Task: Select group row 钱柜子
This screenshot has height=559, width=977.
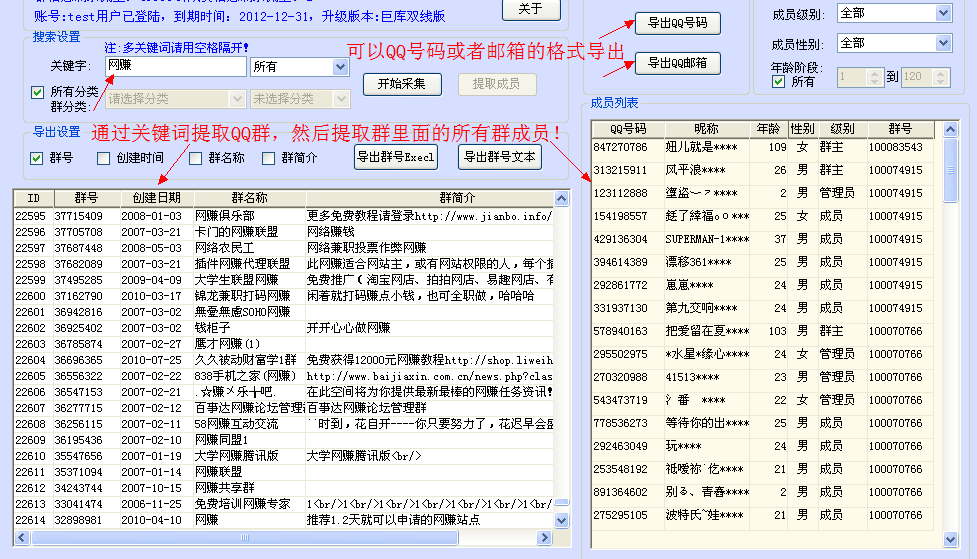Action: 284,328
